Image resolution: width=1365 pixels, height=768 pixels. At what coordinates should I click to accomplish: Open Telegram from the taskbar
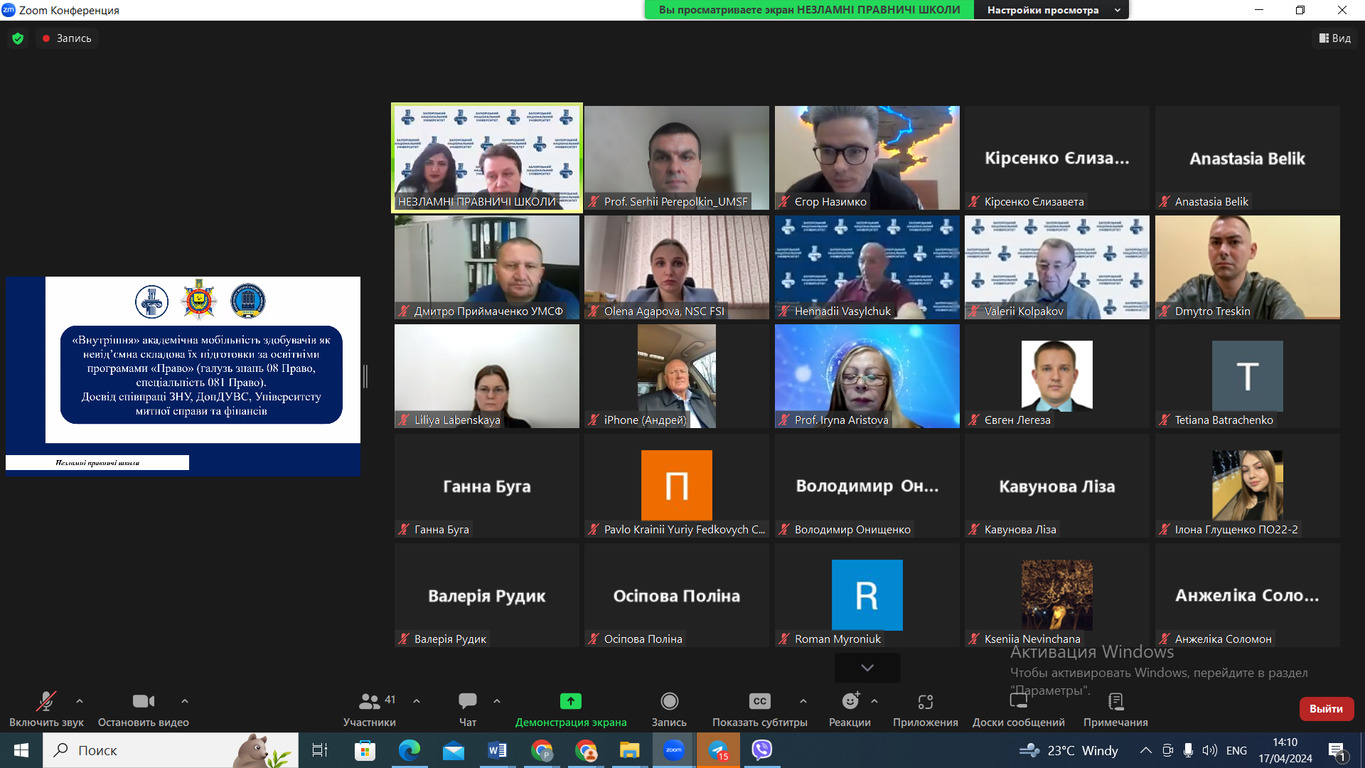pyautogui.click(x=718, y=750)
